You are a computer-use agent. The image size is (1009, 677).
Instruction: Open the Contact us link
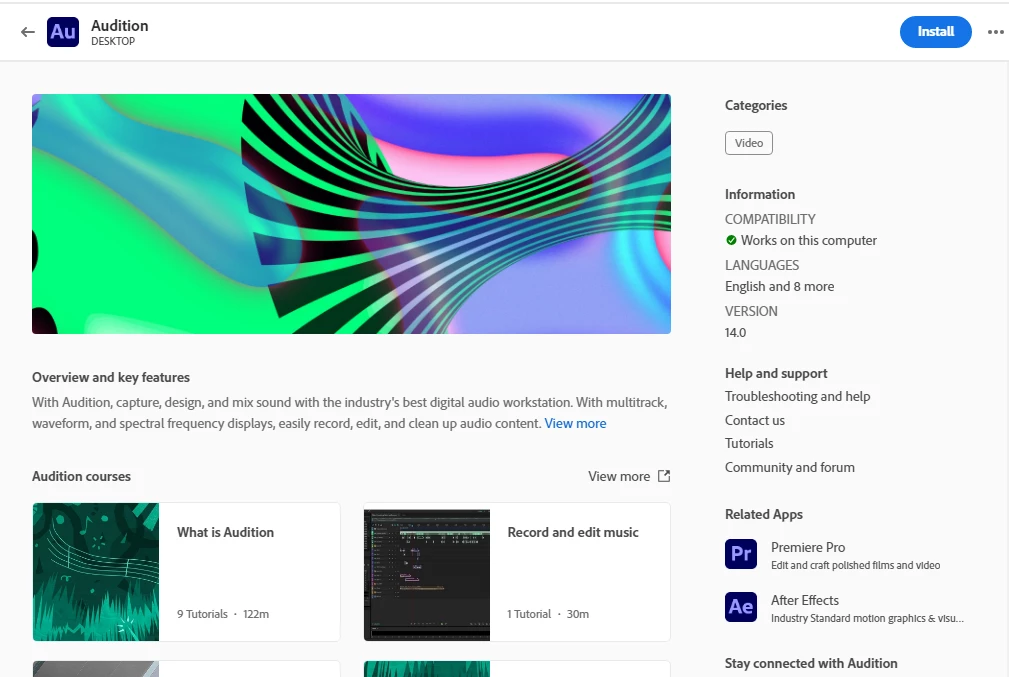tap(755, 420)
